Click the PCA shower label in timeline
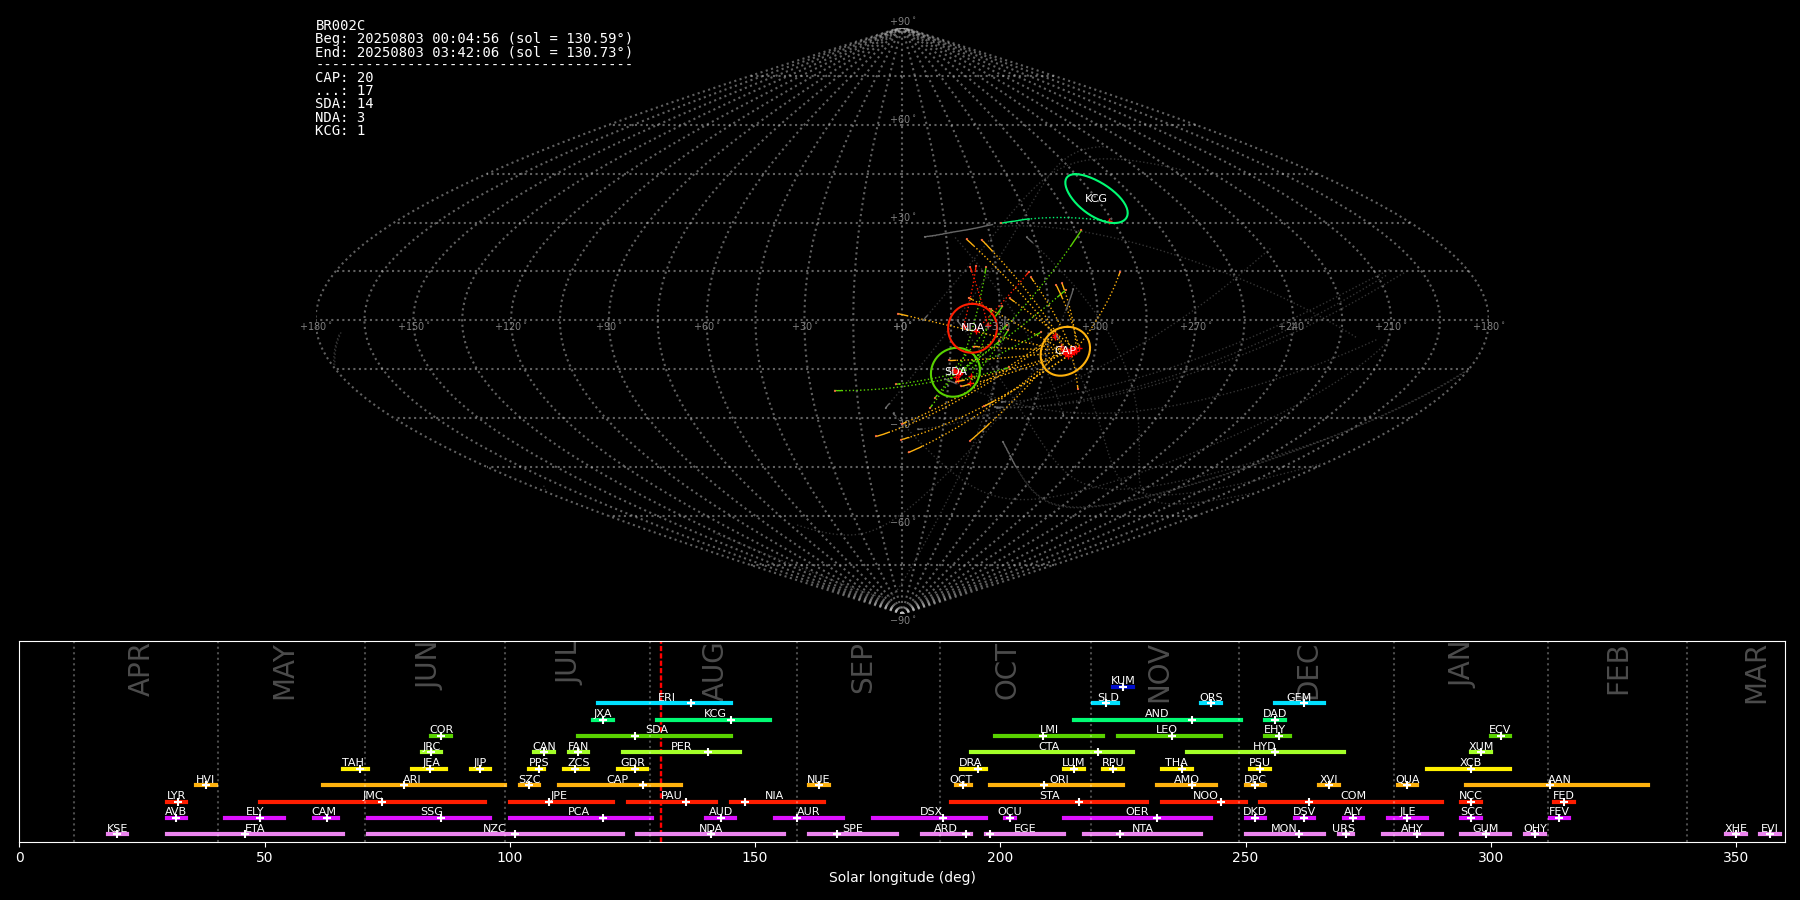Image resolution: width=1800 pixels, height=900 pixels. 579,812
